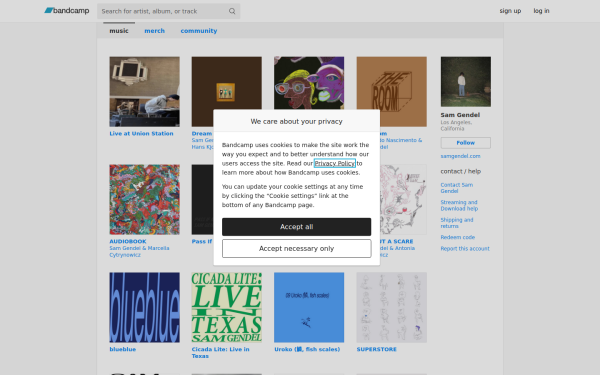
Task: Open the Shipping and returns link
Action: (x=457, y=223)
